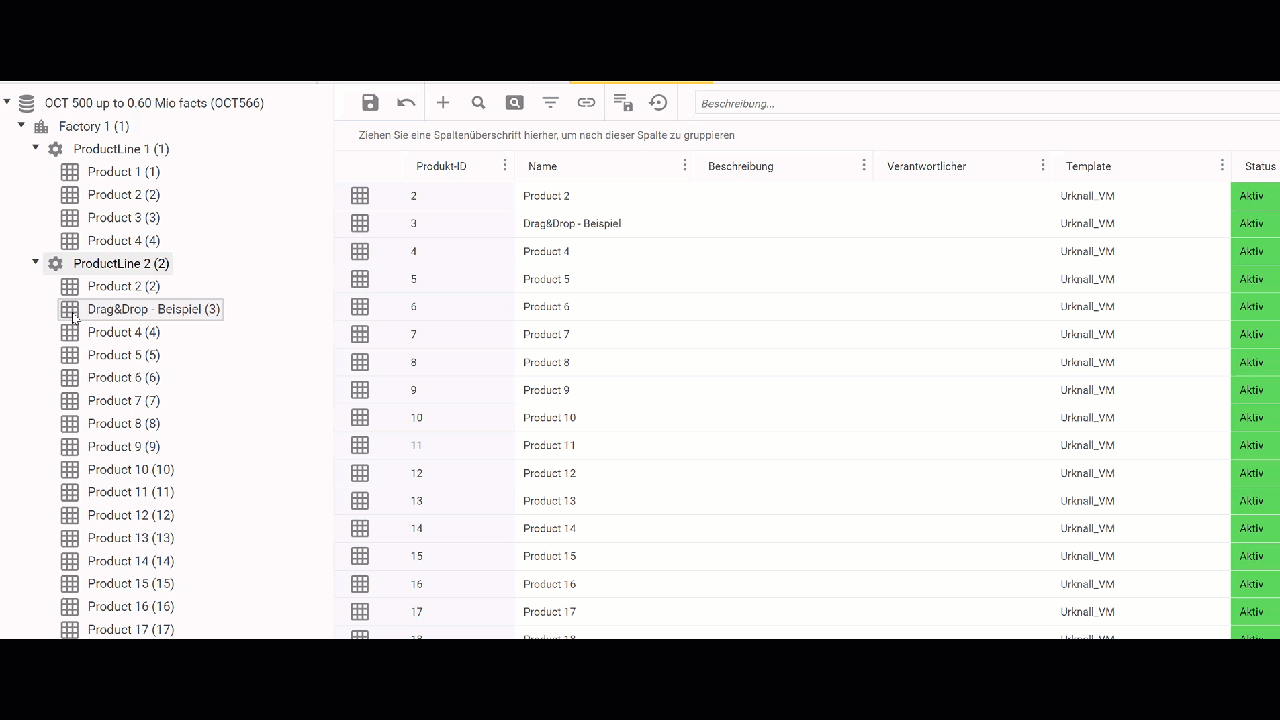Select the Drag&Drop - Beispiel tree item
Screen dimensions: 1280x720
coord(154,309)
